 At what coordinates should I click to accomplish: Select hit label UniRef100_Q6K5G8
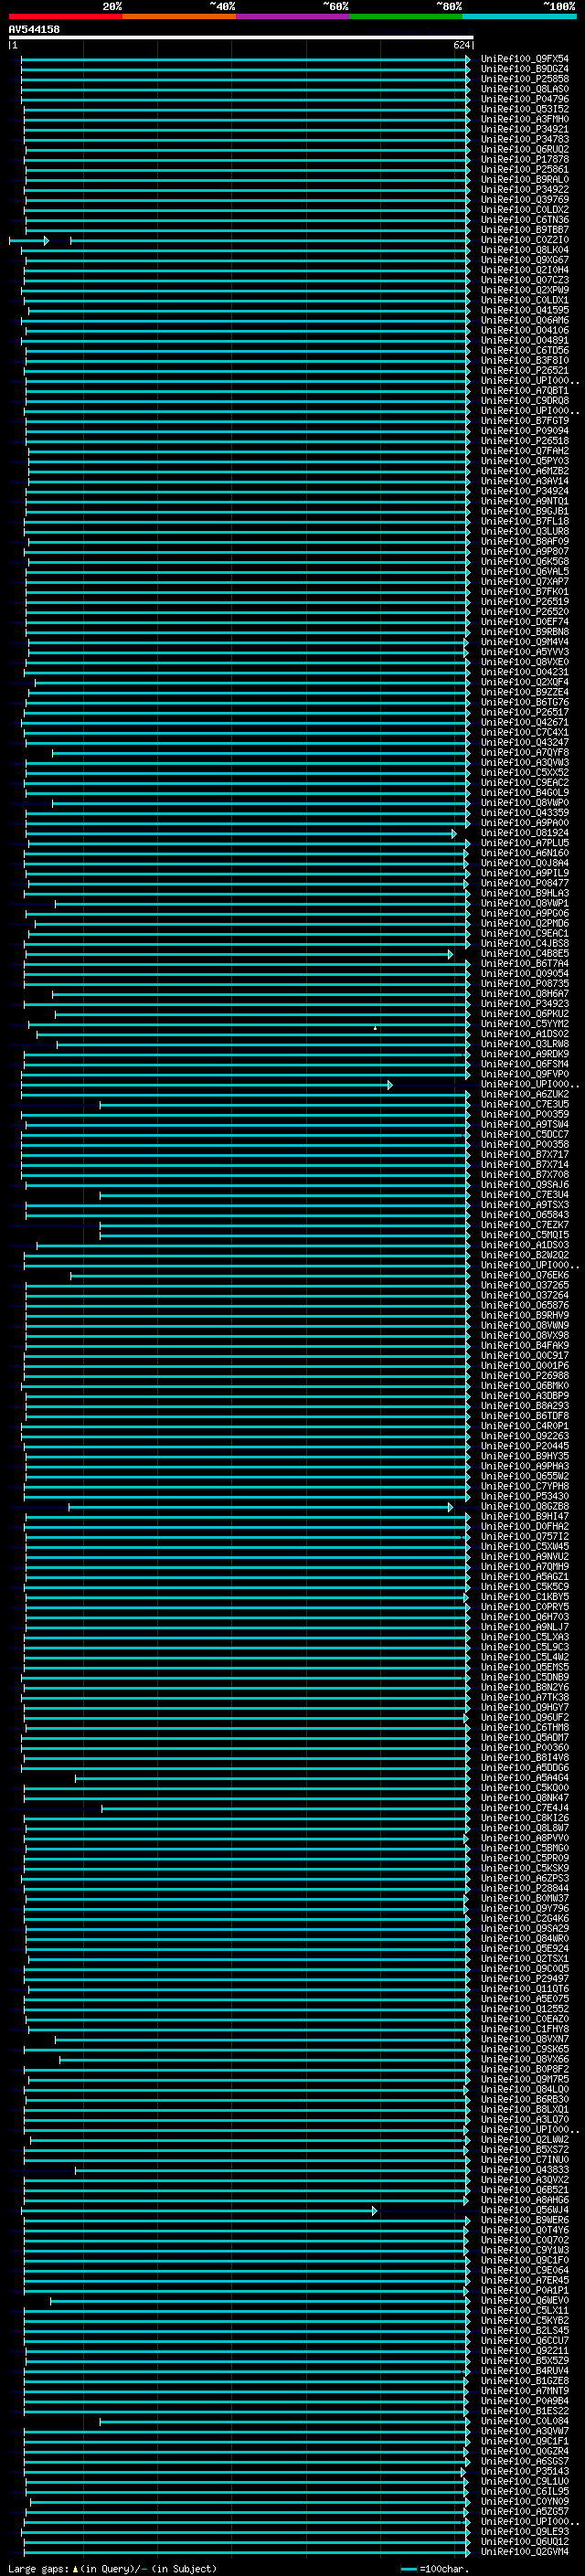pos(524,561)
